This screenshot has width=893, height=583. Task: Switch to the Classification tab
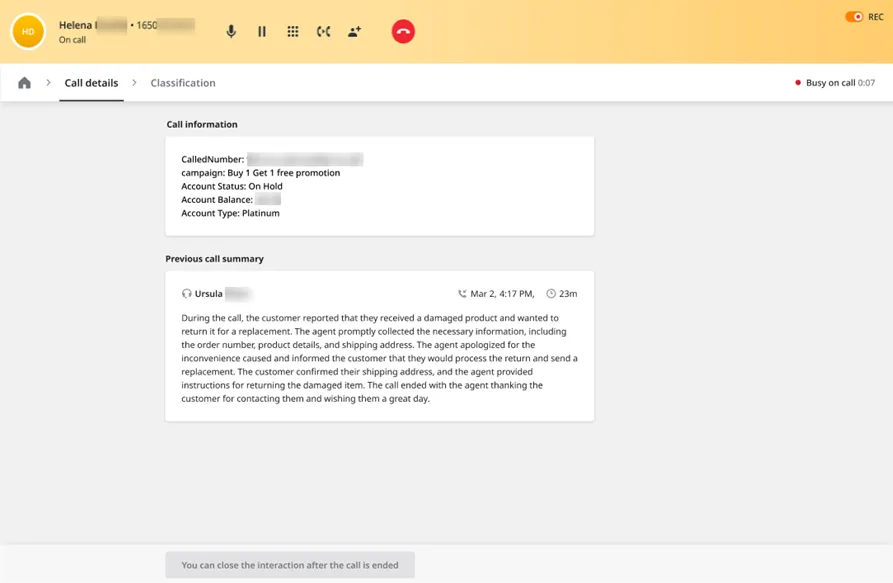(183, 83)
